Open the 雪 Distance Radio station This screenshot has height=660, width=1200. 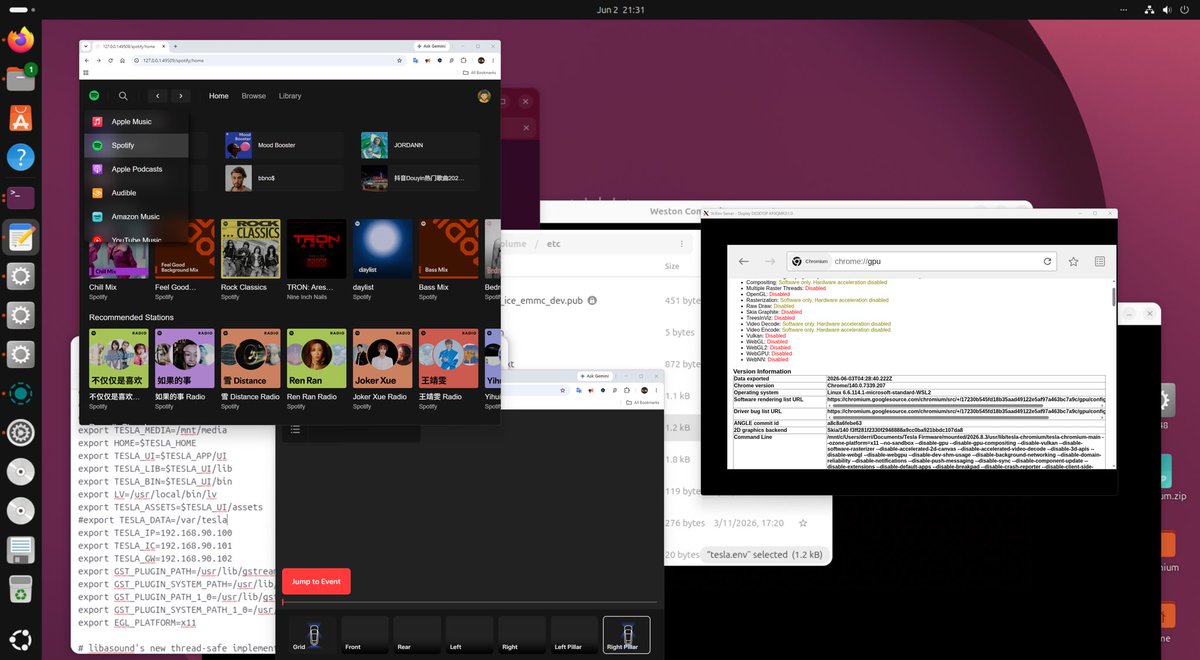pyautogui.click(x=250, y=358)
